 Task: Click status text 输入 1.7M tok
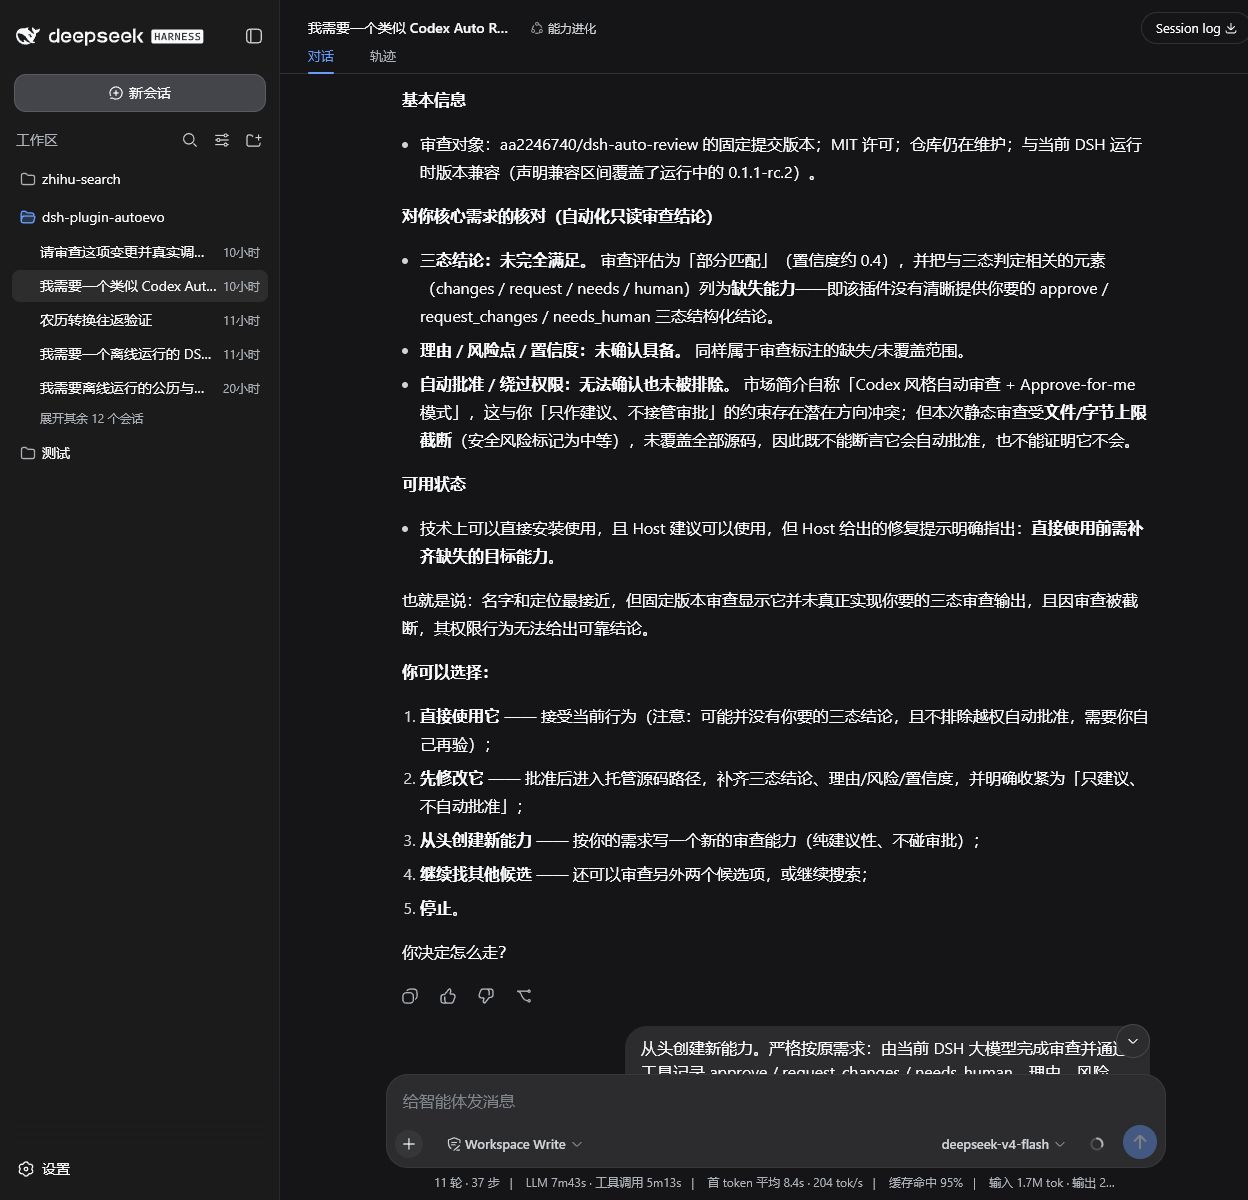1026,1182
